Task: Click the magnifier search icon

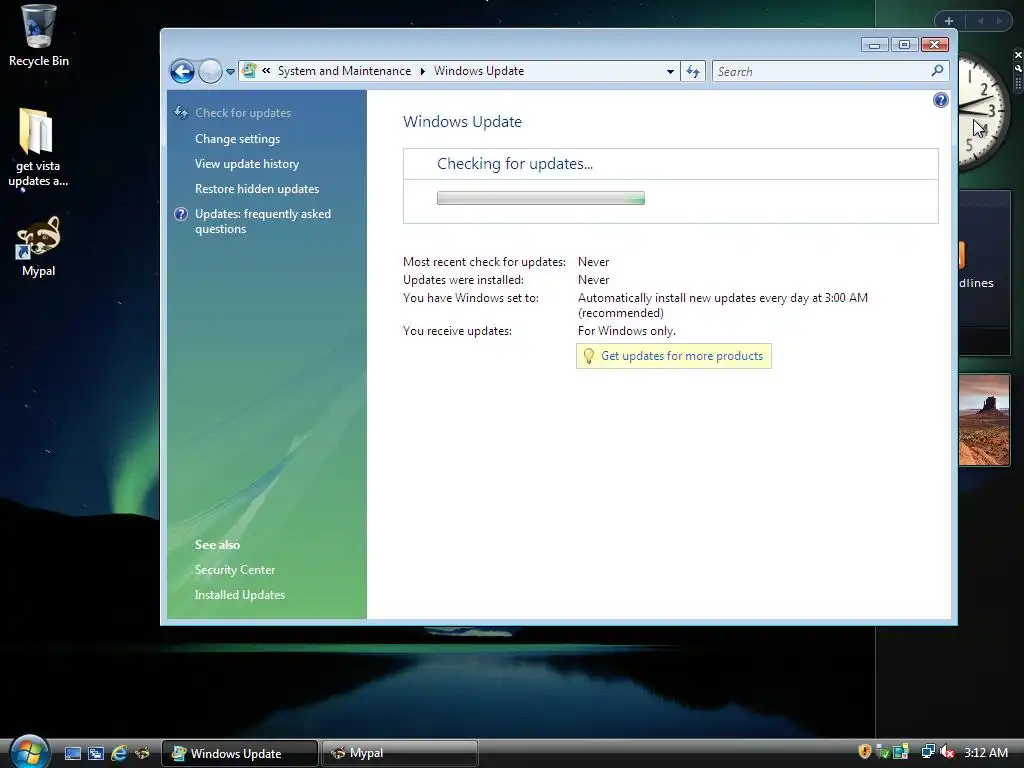Action: pos(938,71)
